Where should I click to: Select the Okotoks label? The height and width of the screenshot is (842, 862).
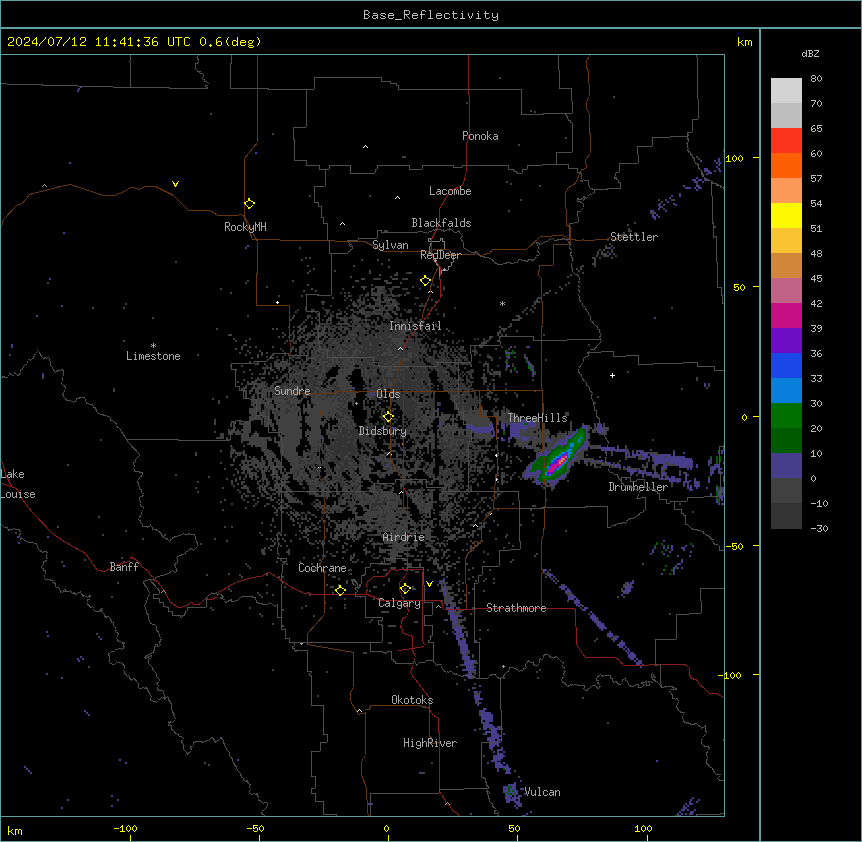pos(412,700)
